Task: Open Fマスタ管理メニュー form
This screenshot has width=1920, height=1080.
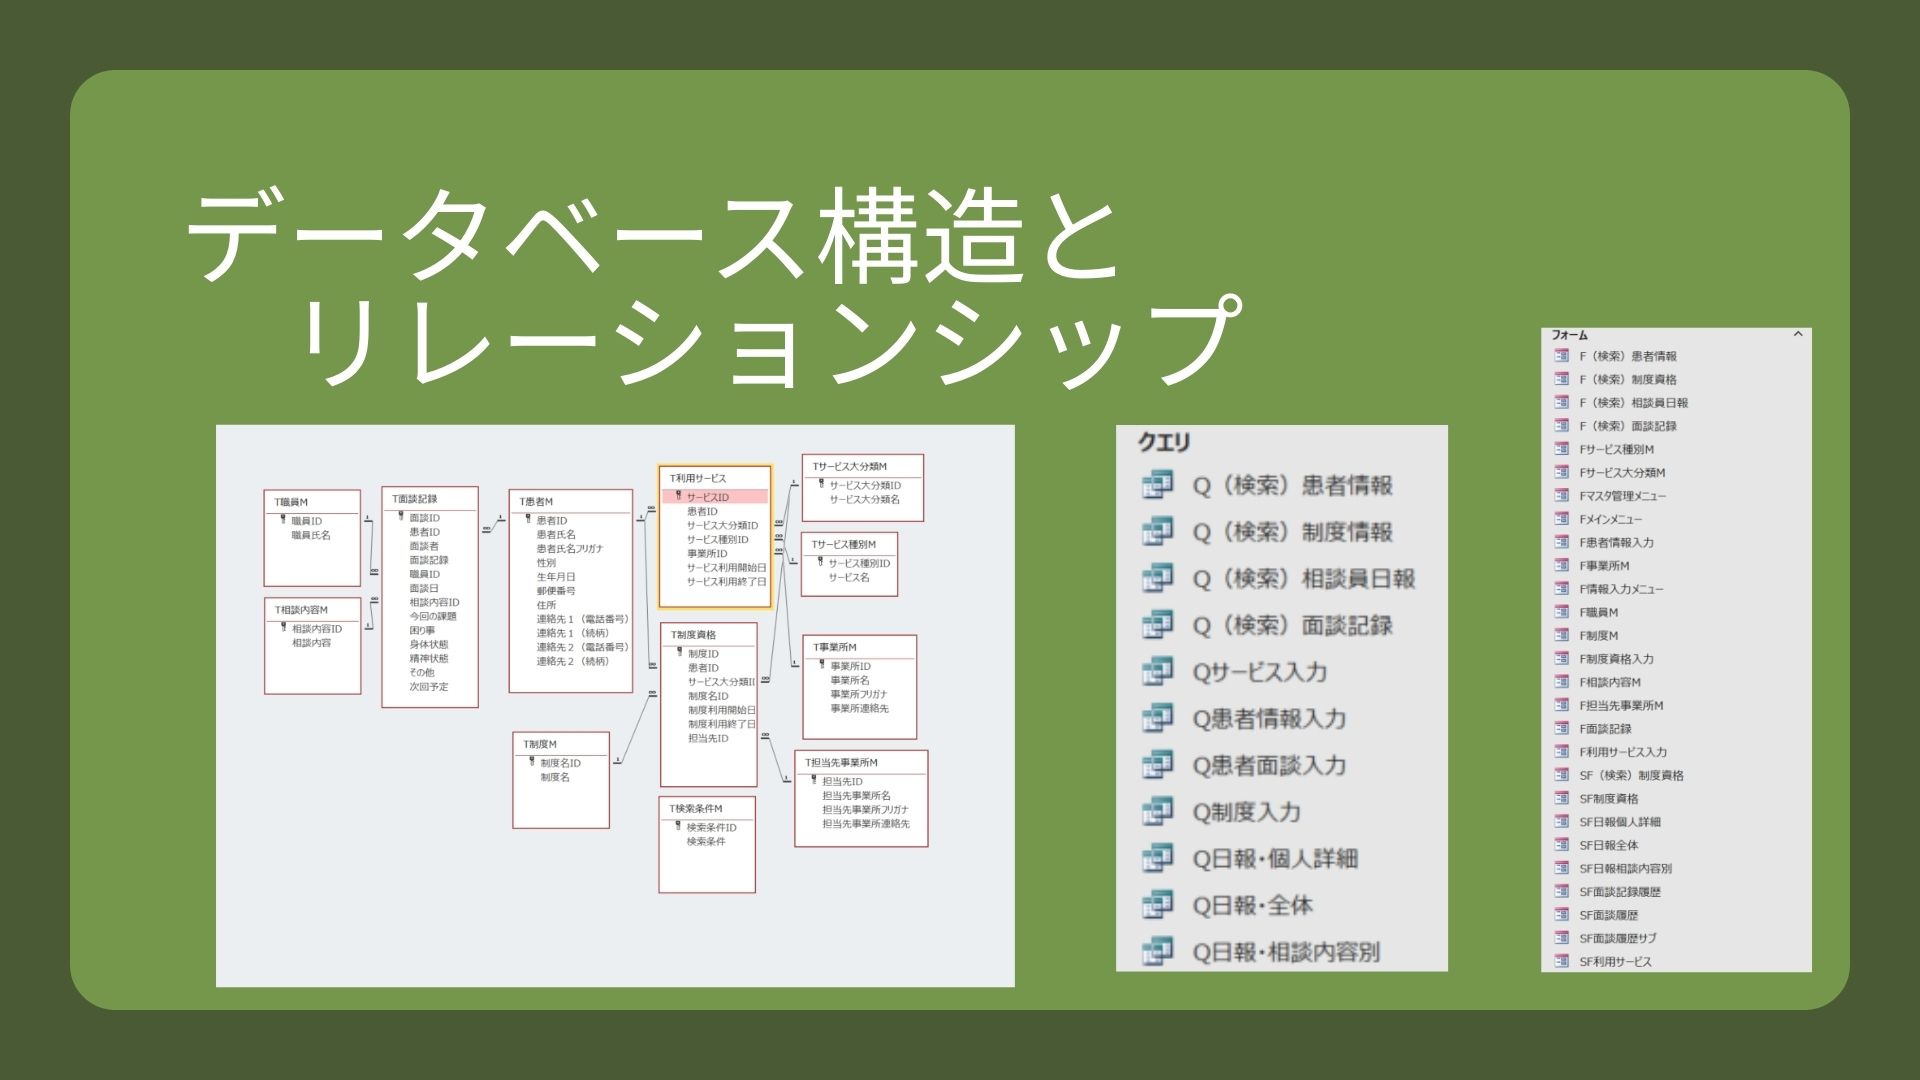Action: pyautogui.click(x=1622, y=496)
